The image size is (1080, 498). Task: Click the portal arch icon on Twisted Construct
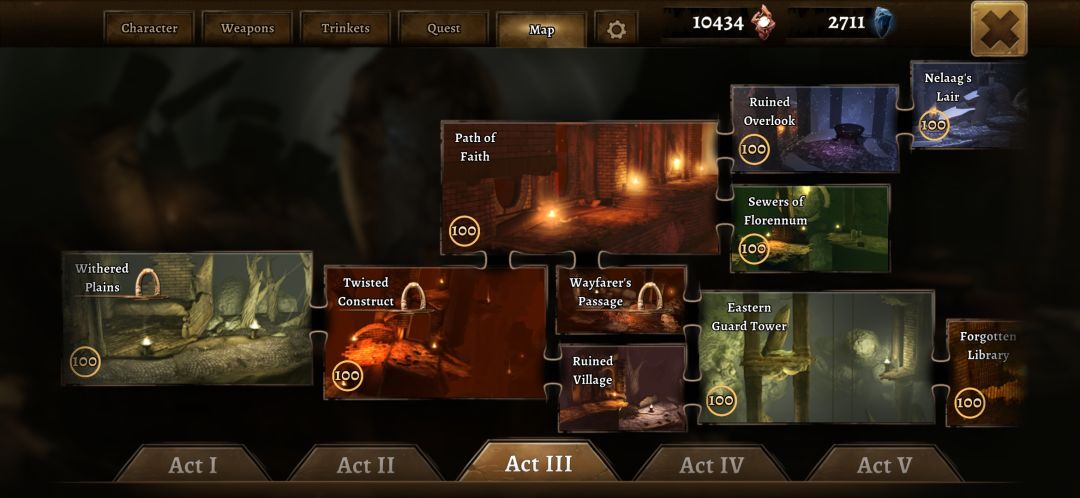413,297
